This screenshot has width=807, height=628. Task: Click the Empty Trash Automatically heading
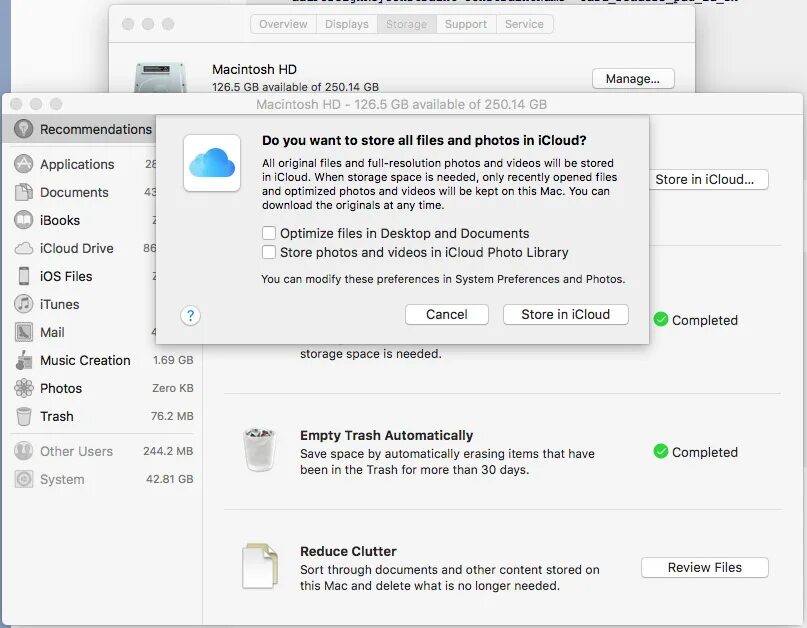point(387,435)
